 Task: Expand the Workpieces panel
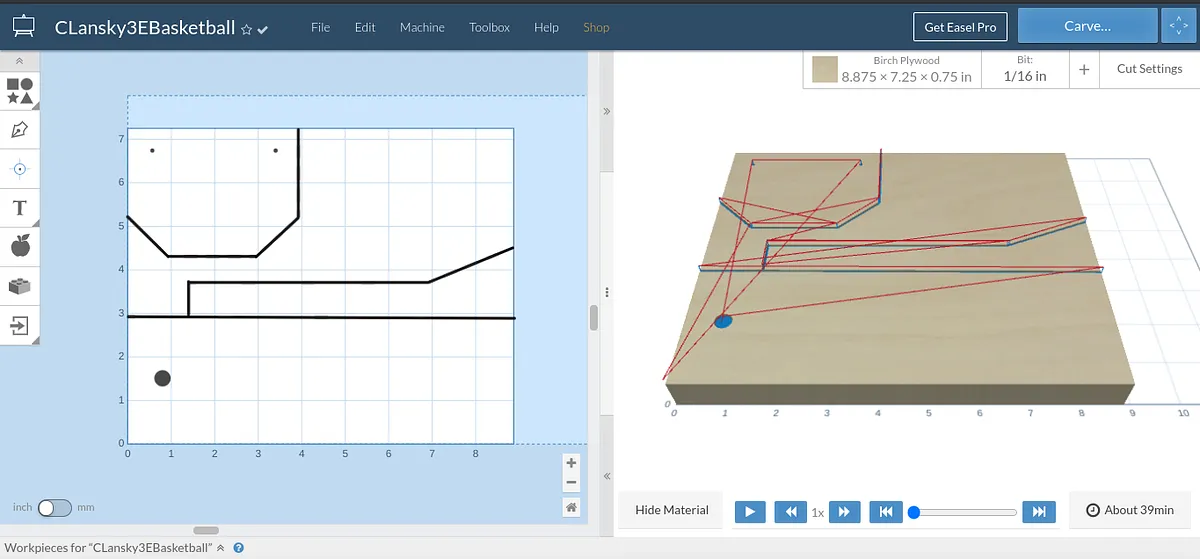pyautogui.click(x=221, y=548)
